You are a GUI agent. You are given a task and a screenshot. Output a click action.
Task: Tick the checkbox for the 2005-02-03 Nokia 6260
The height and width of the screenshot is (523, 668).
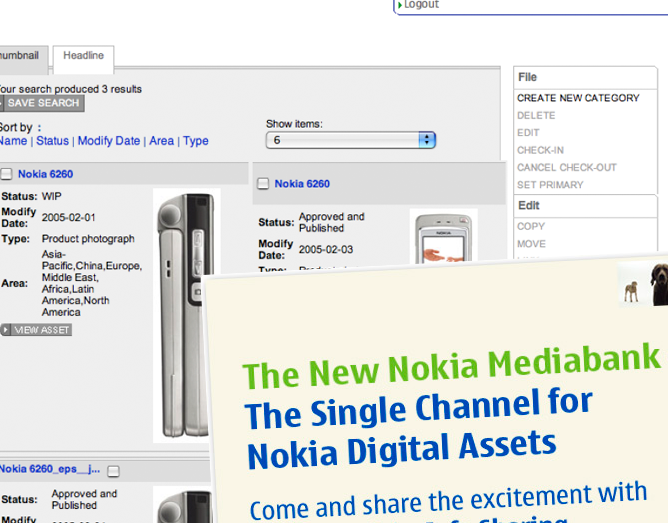point(263,184)
